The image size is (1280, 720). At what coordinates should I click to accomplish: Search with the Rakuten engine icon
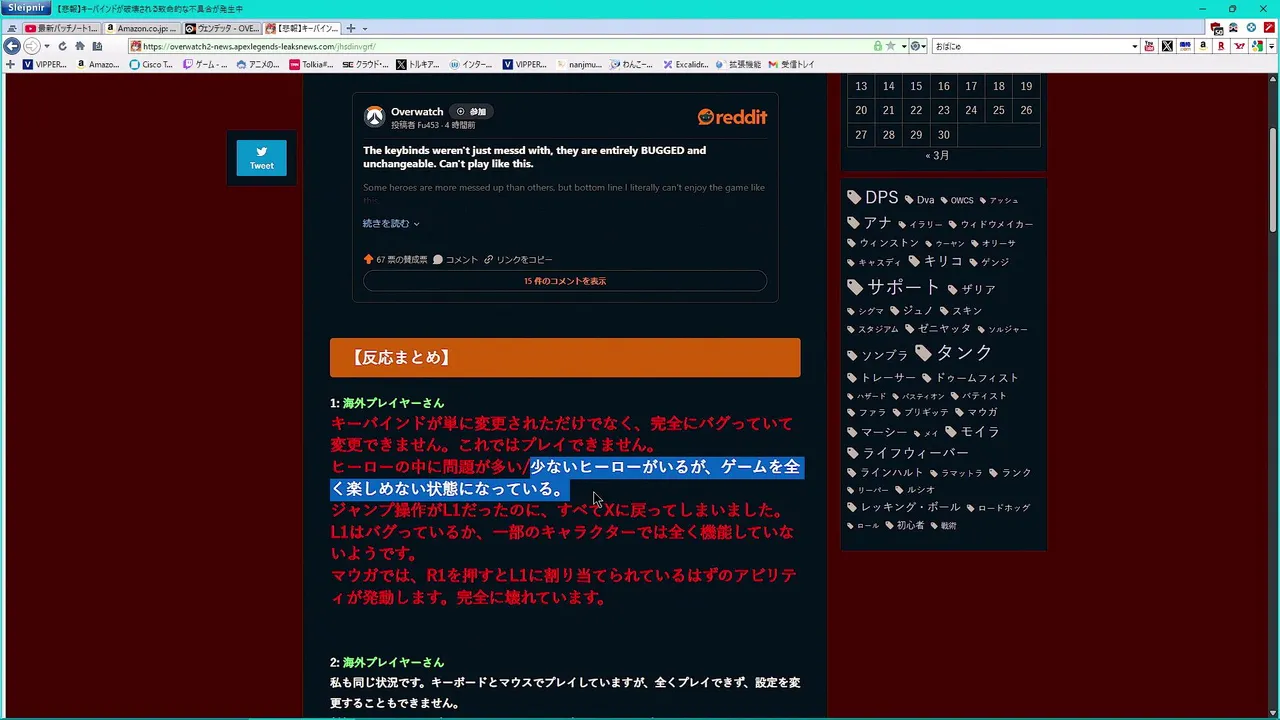click(1221, 46)
